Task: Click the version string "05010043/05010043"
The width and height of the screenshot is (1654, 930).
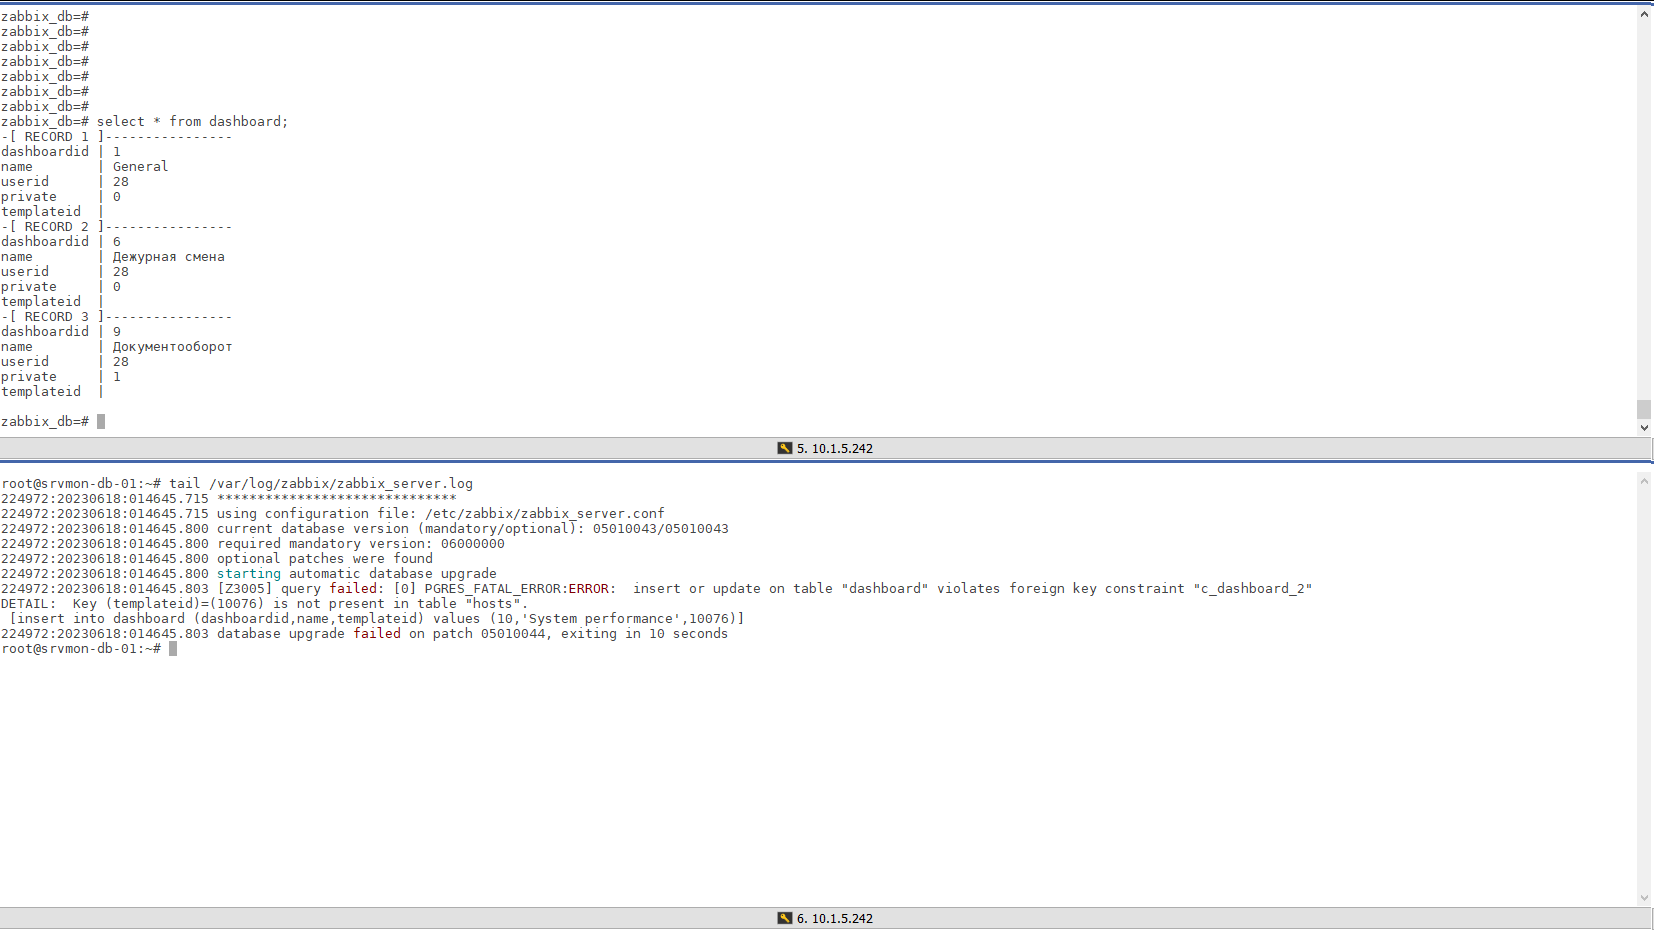Action: coord(661,529)
